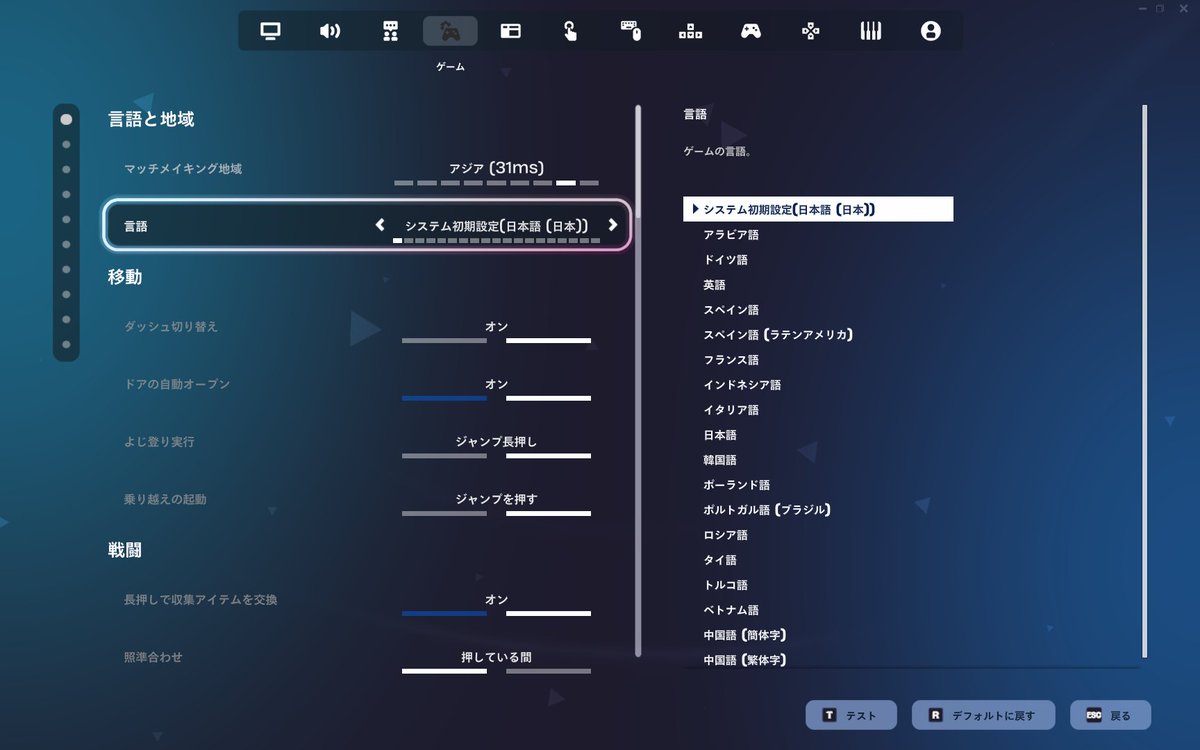
Task: Choose スペイン語 (ラテンアメリカ) from the list
Action: click(778, 334)
